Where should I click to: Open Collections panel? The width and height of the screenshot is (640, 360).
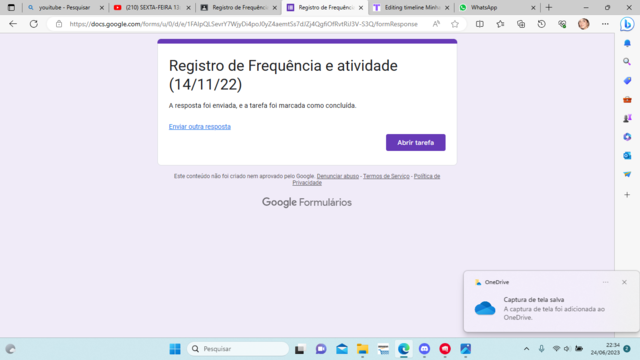point(521,24)
